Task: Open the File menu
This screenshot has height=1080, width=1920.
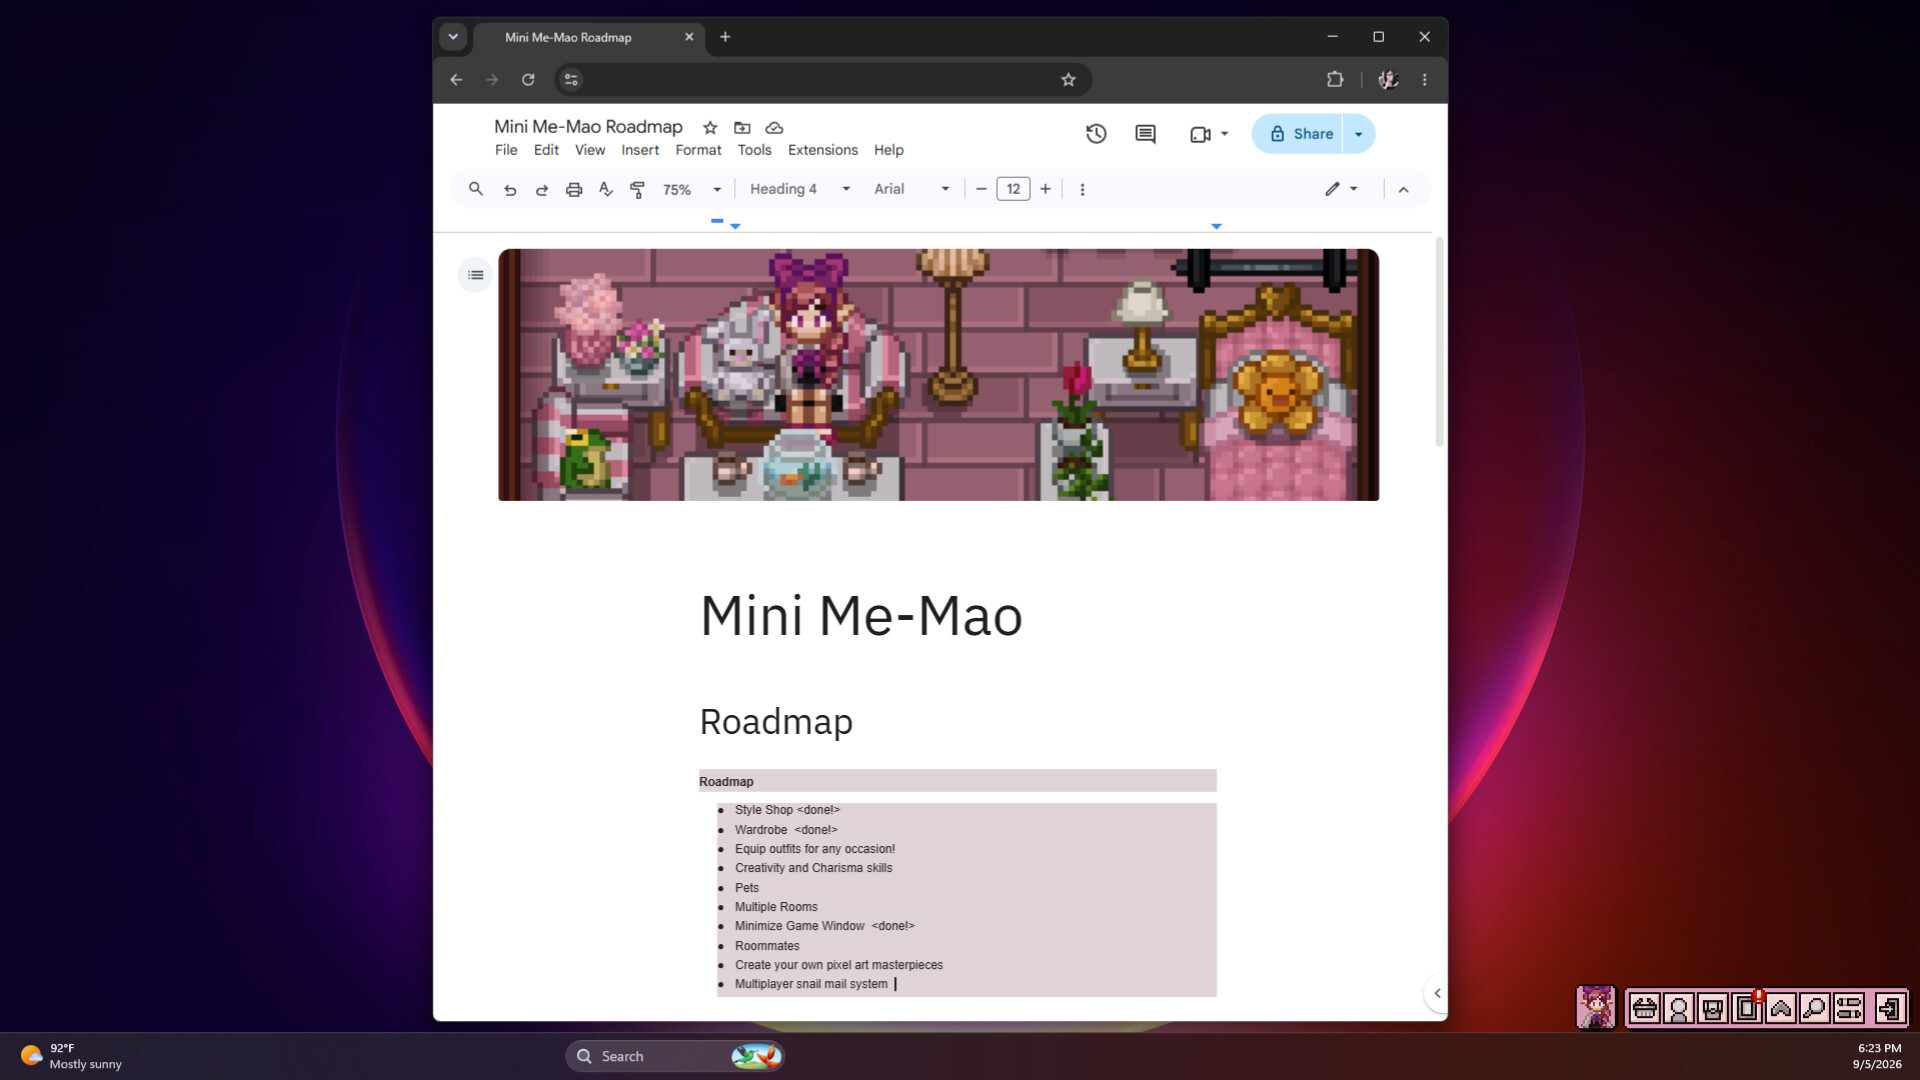Action: tap(506, 150)
